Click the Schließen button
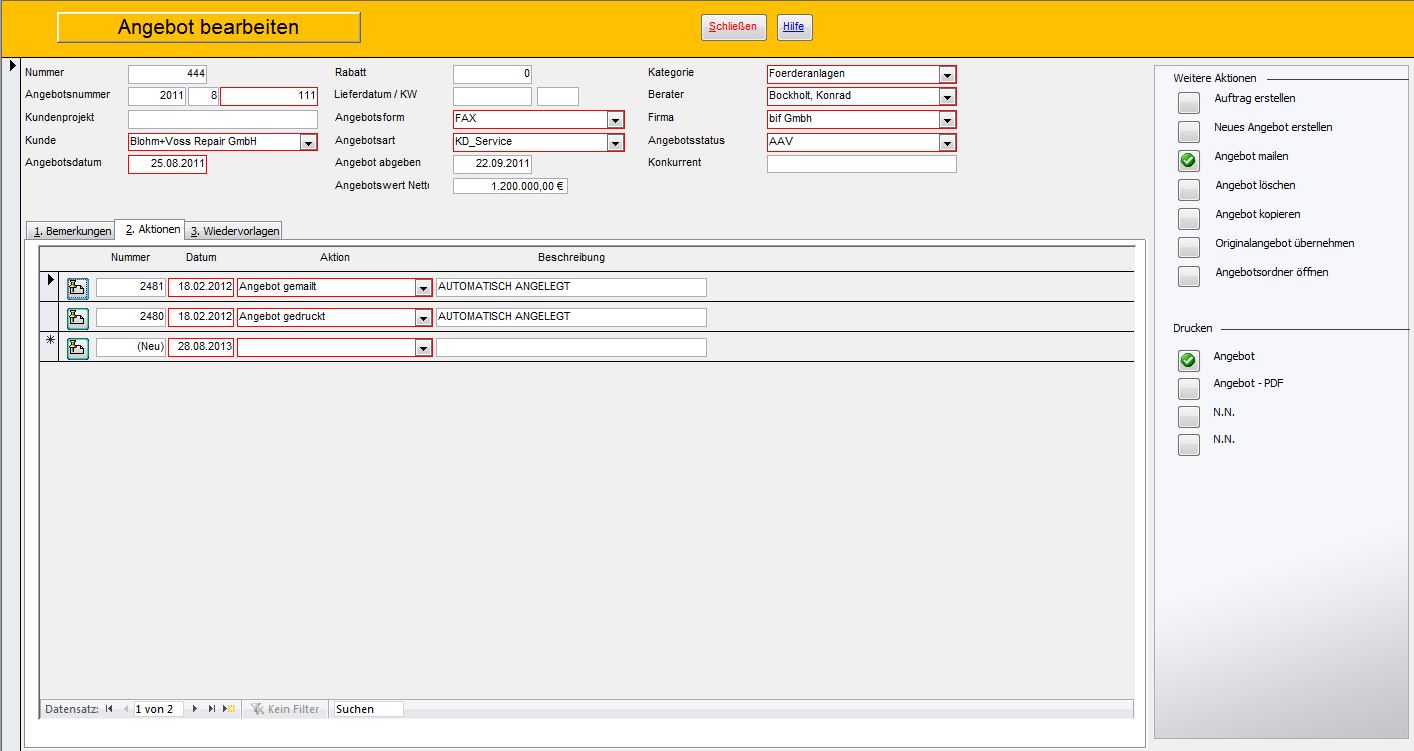 coord(733,27)
